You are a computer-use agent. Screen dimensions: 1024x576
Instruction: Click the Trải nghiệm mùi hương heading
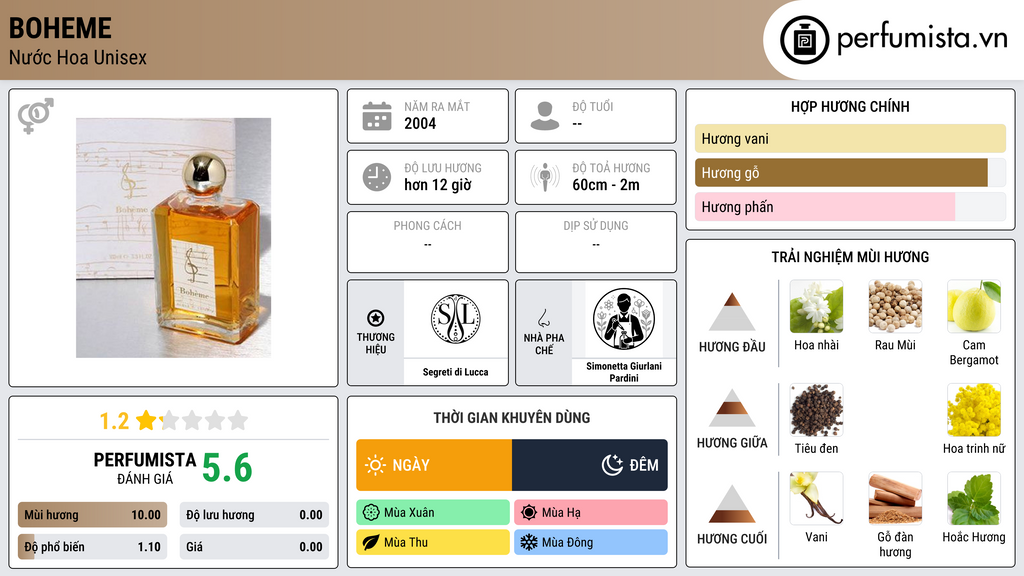coord(850,257)
